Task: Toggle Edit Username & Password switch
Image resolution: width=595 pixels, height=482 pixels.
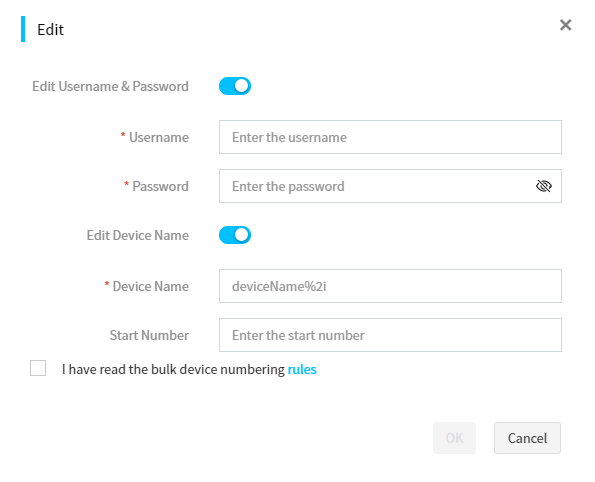Action: [x=235, y=86]
